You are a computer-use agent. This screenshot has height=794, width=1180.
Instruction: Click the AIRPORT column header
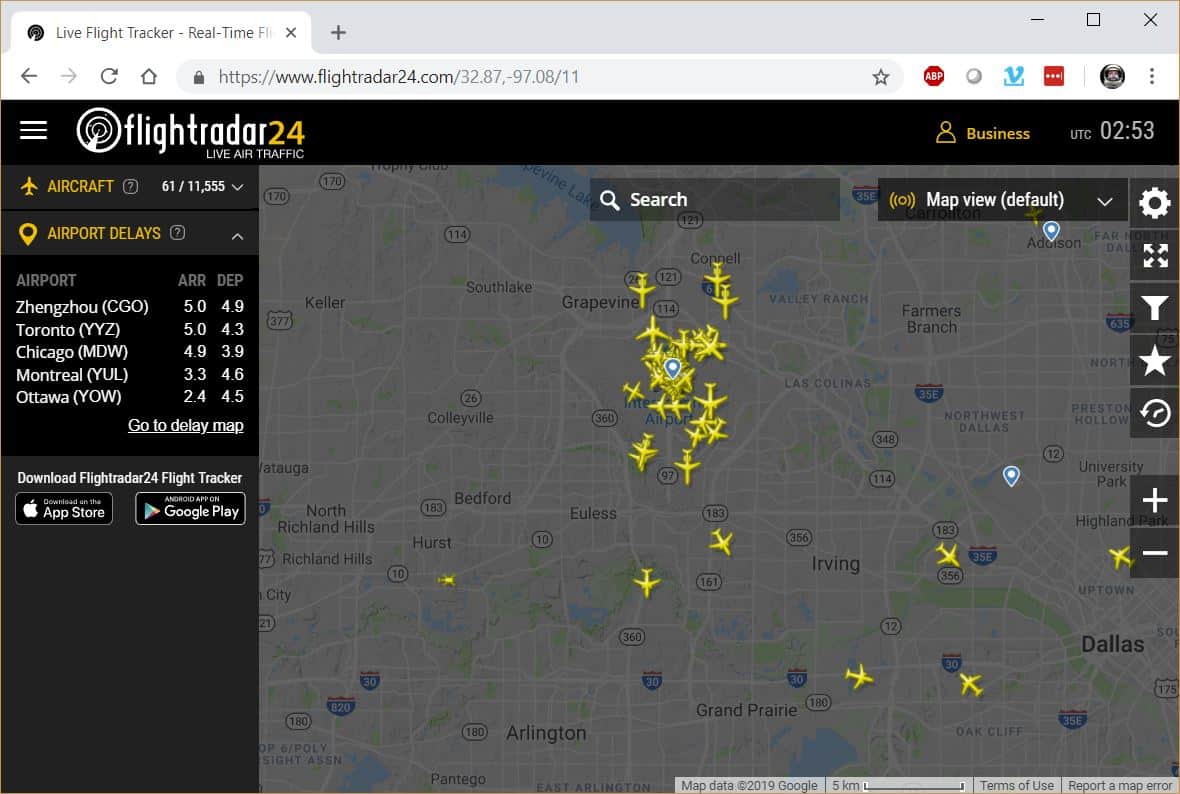(46, 280)
